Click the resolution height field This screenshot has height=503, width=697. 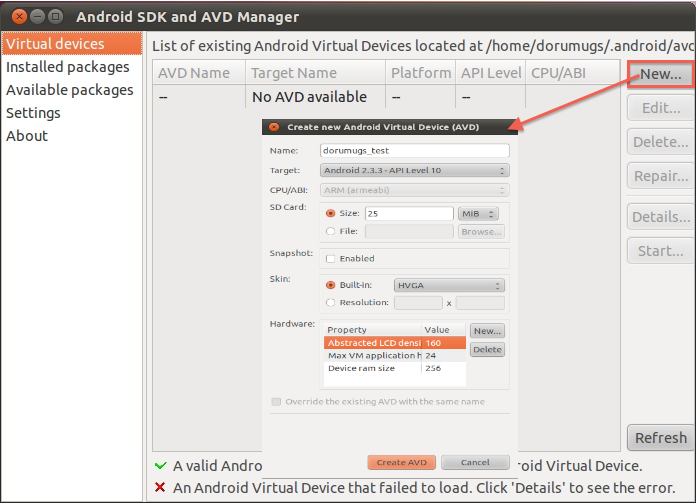pos(480,303)
